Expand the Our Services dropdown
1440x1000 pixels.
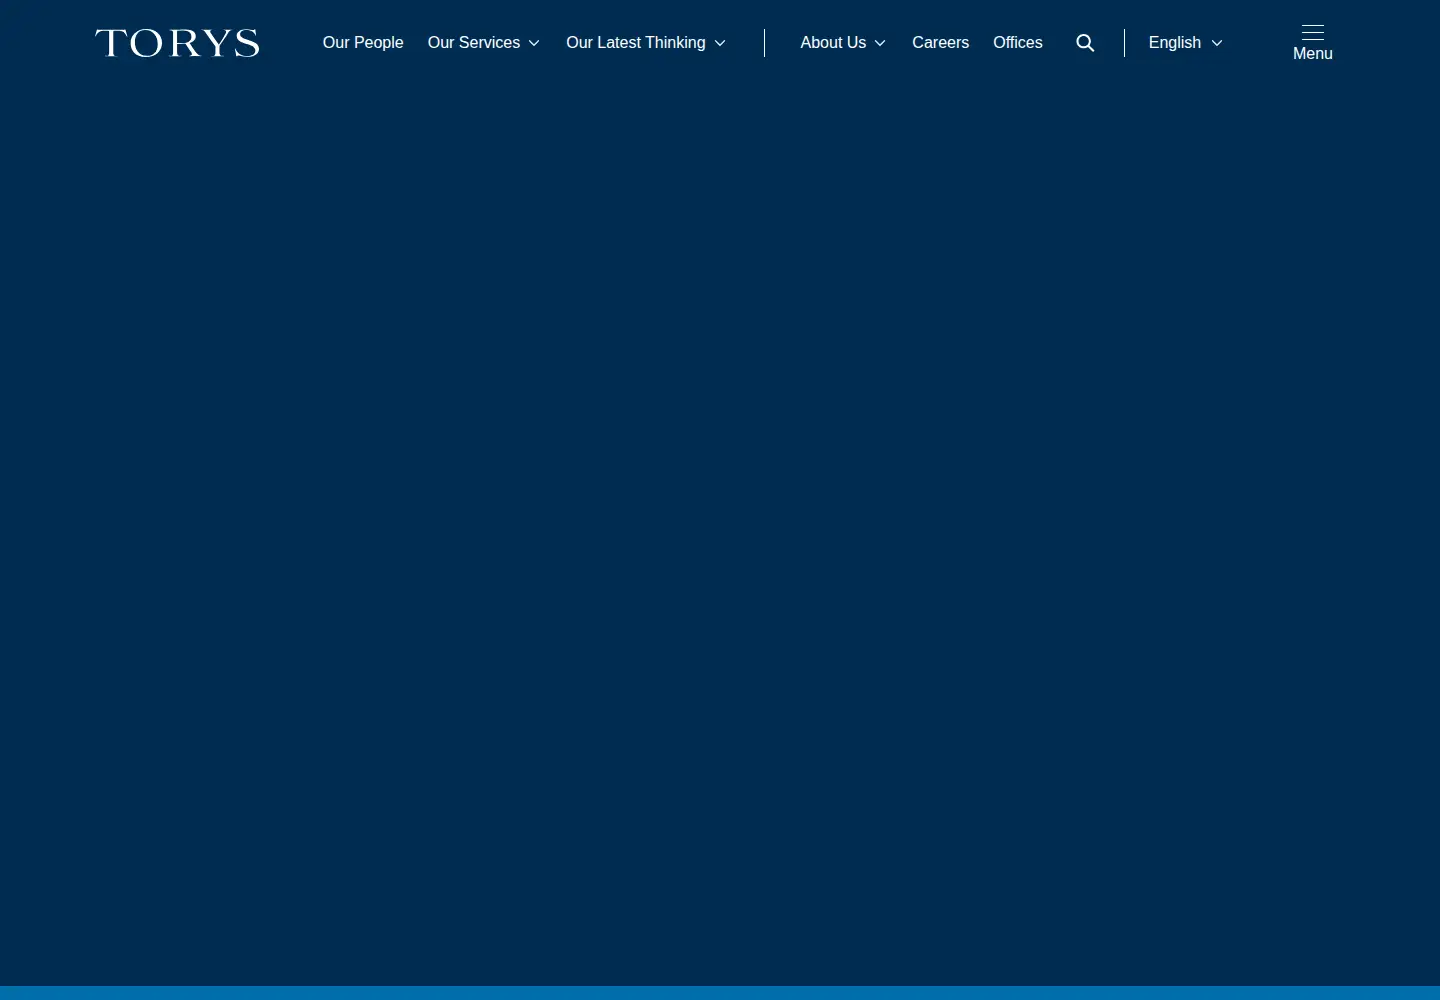[484, 43]
